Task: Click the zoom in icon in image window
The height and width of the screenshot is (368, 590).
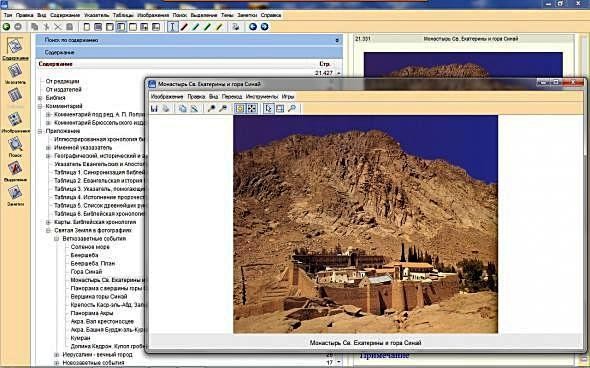Action: [211, 109]
